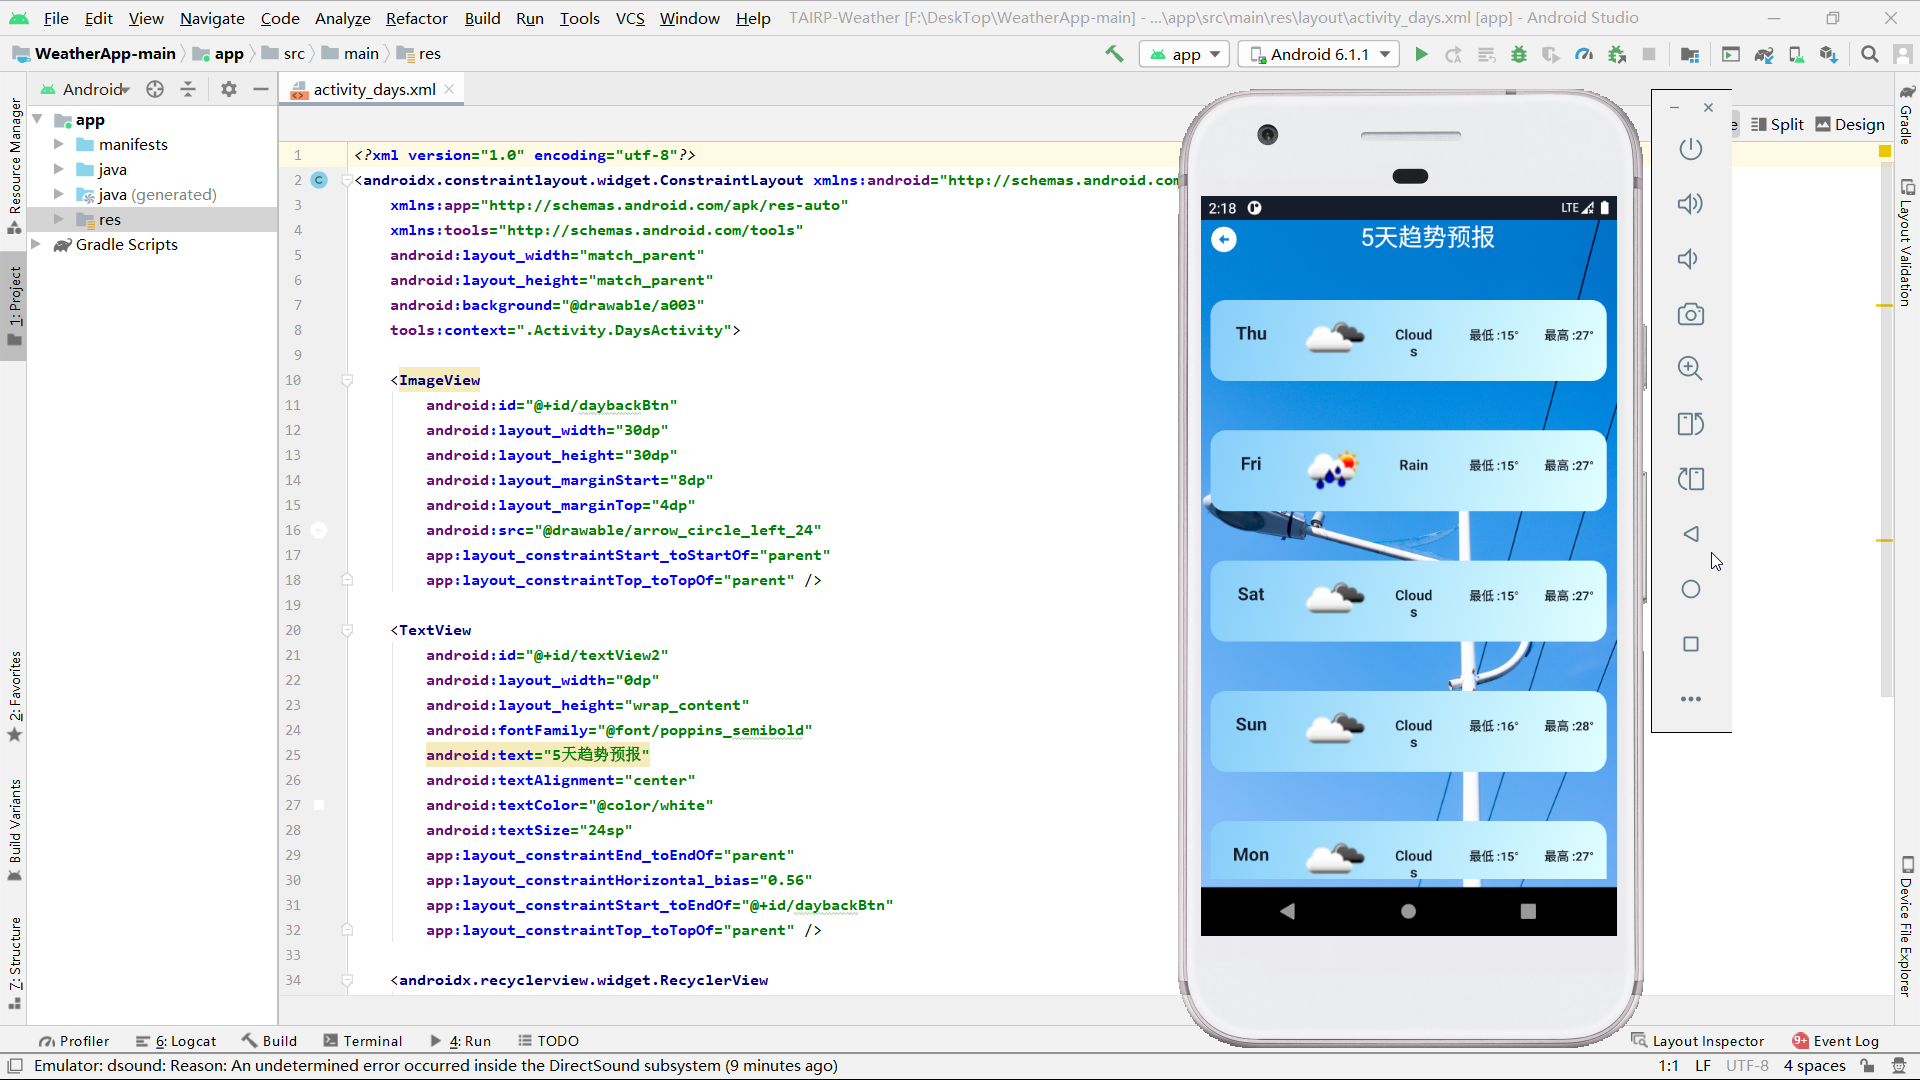This screenshot has width=1920, height=1080.
Task: Click drawable preview gutter icon on line 16
Action: point(319,530)
